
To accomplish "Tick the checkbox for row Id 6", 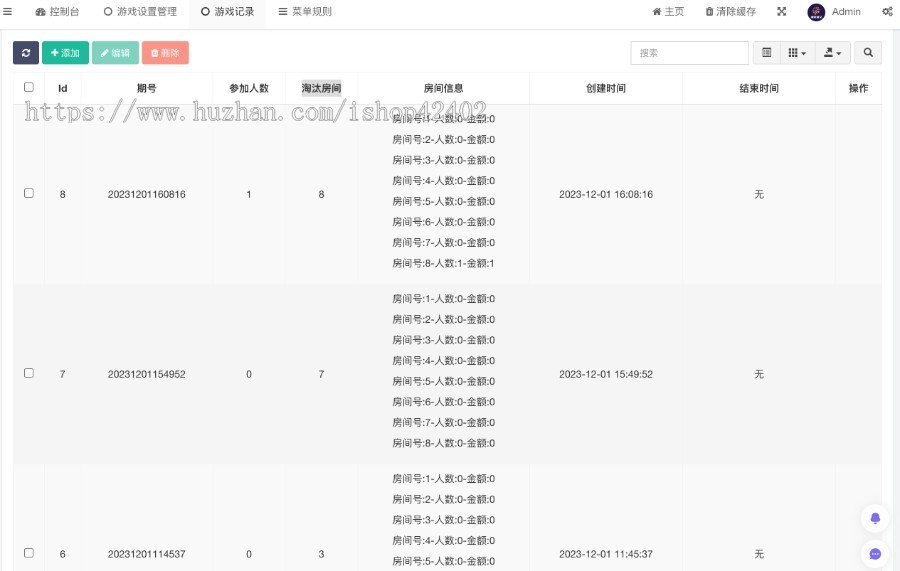I will (x=29, y=553).
